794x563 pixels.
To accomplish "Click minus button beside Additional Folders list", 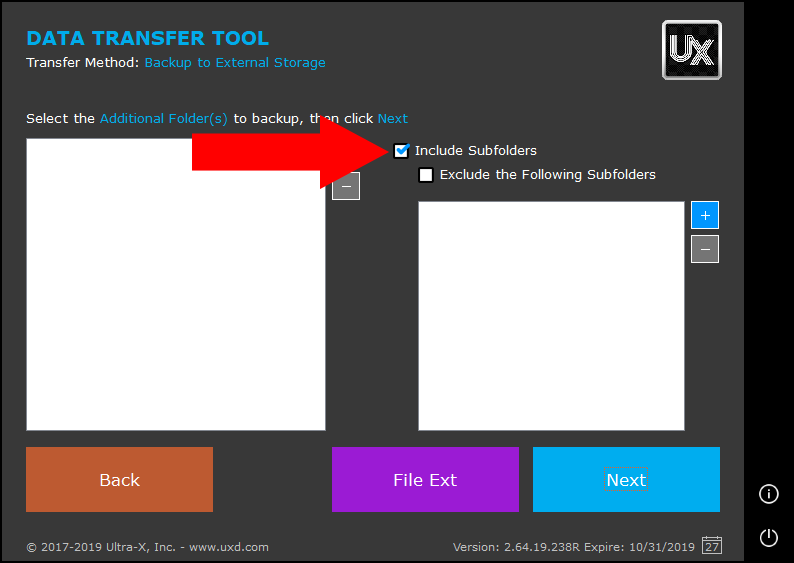I will click(346, 186).
